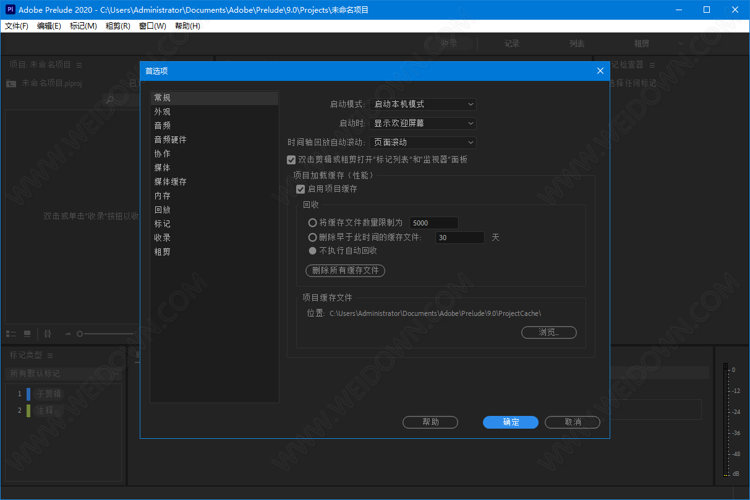The width and height of the screenshot is (750, 500).
Task: Select 音频 preferences category
Action: point(214,126)
